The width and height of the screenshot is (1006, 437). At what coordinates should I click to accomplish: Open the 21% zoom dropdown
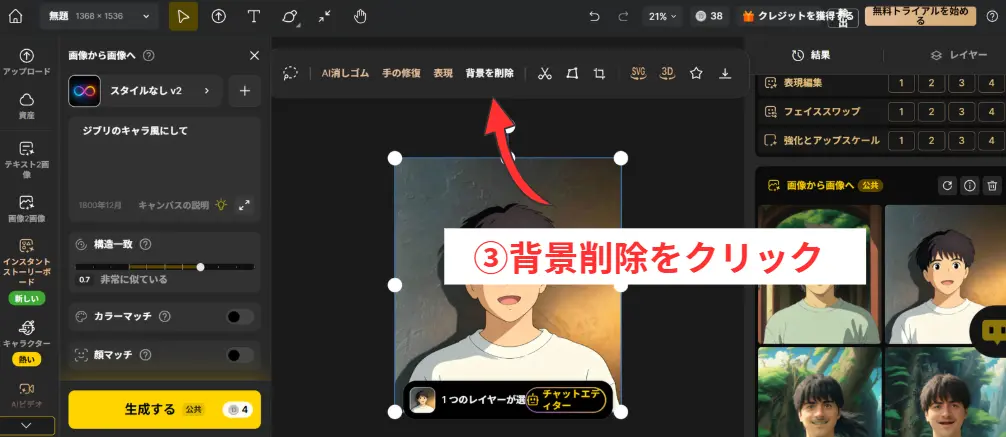[x=662, y=16]
